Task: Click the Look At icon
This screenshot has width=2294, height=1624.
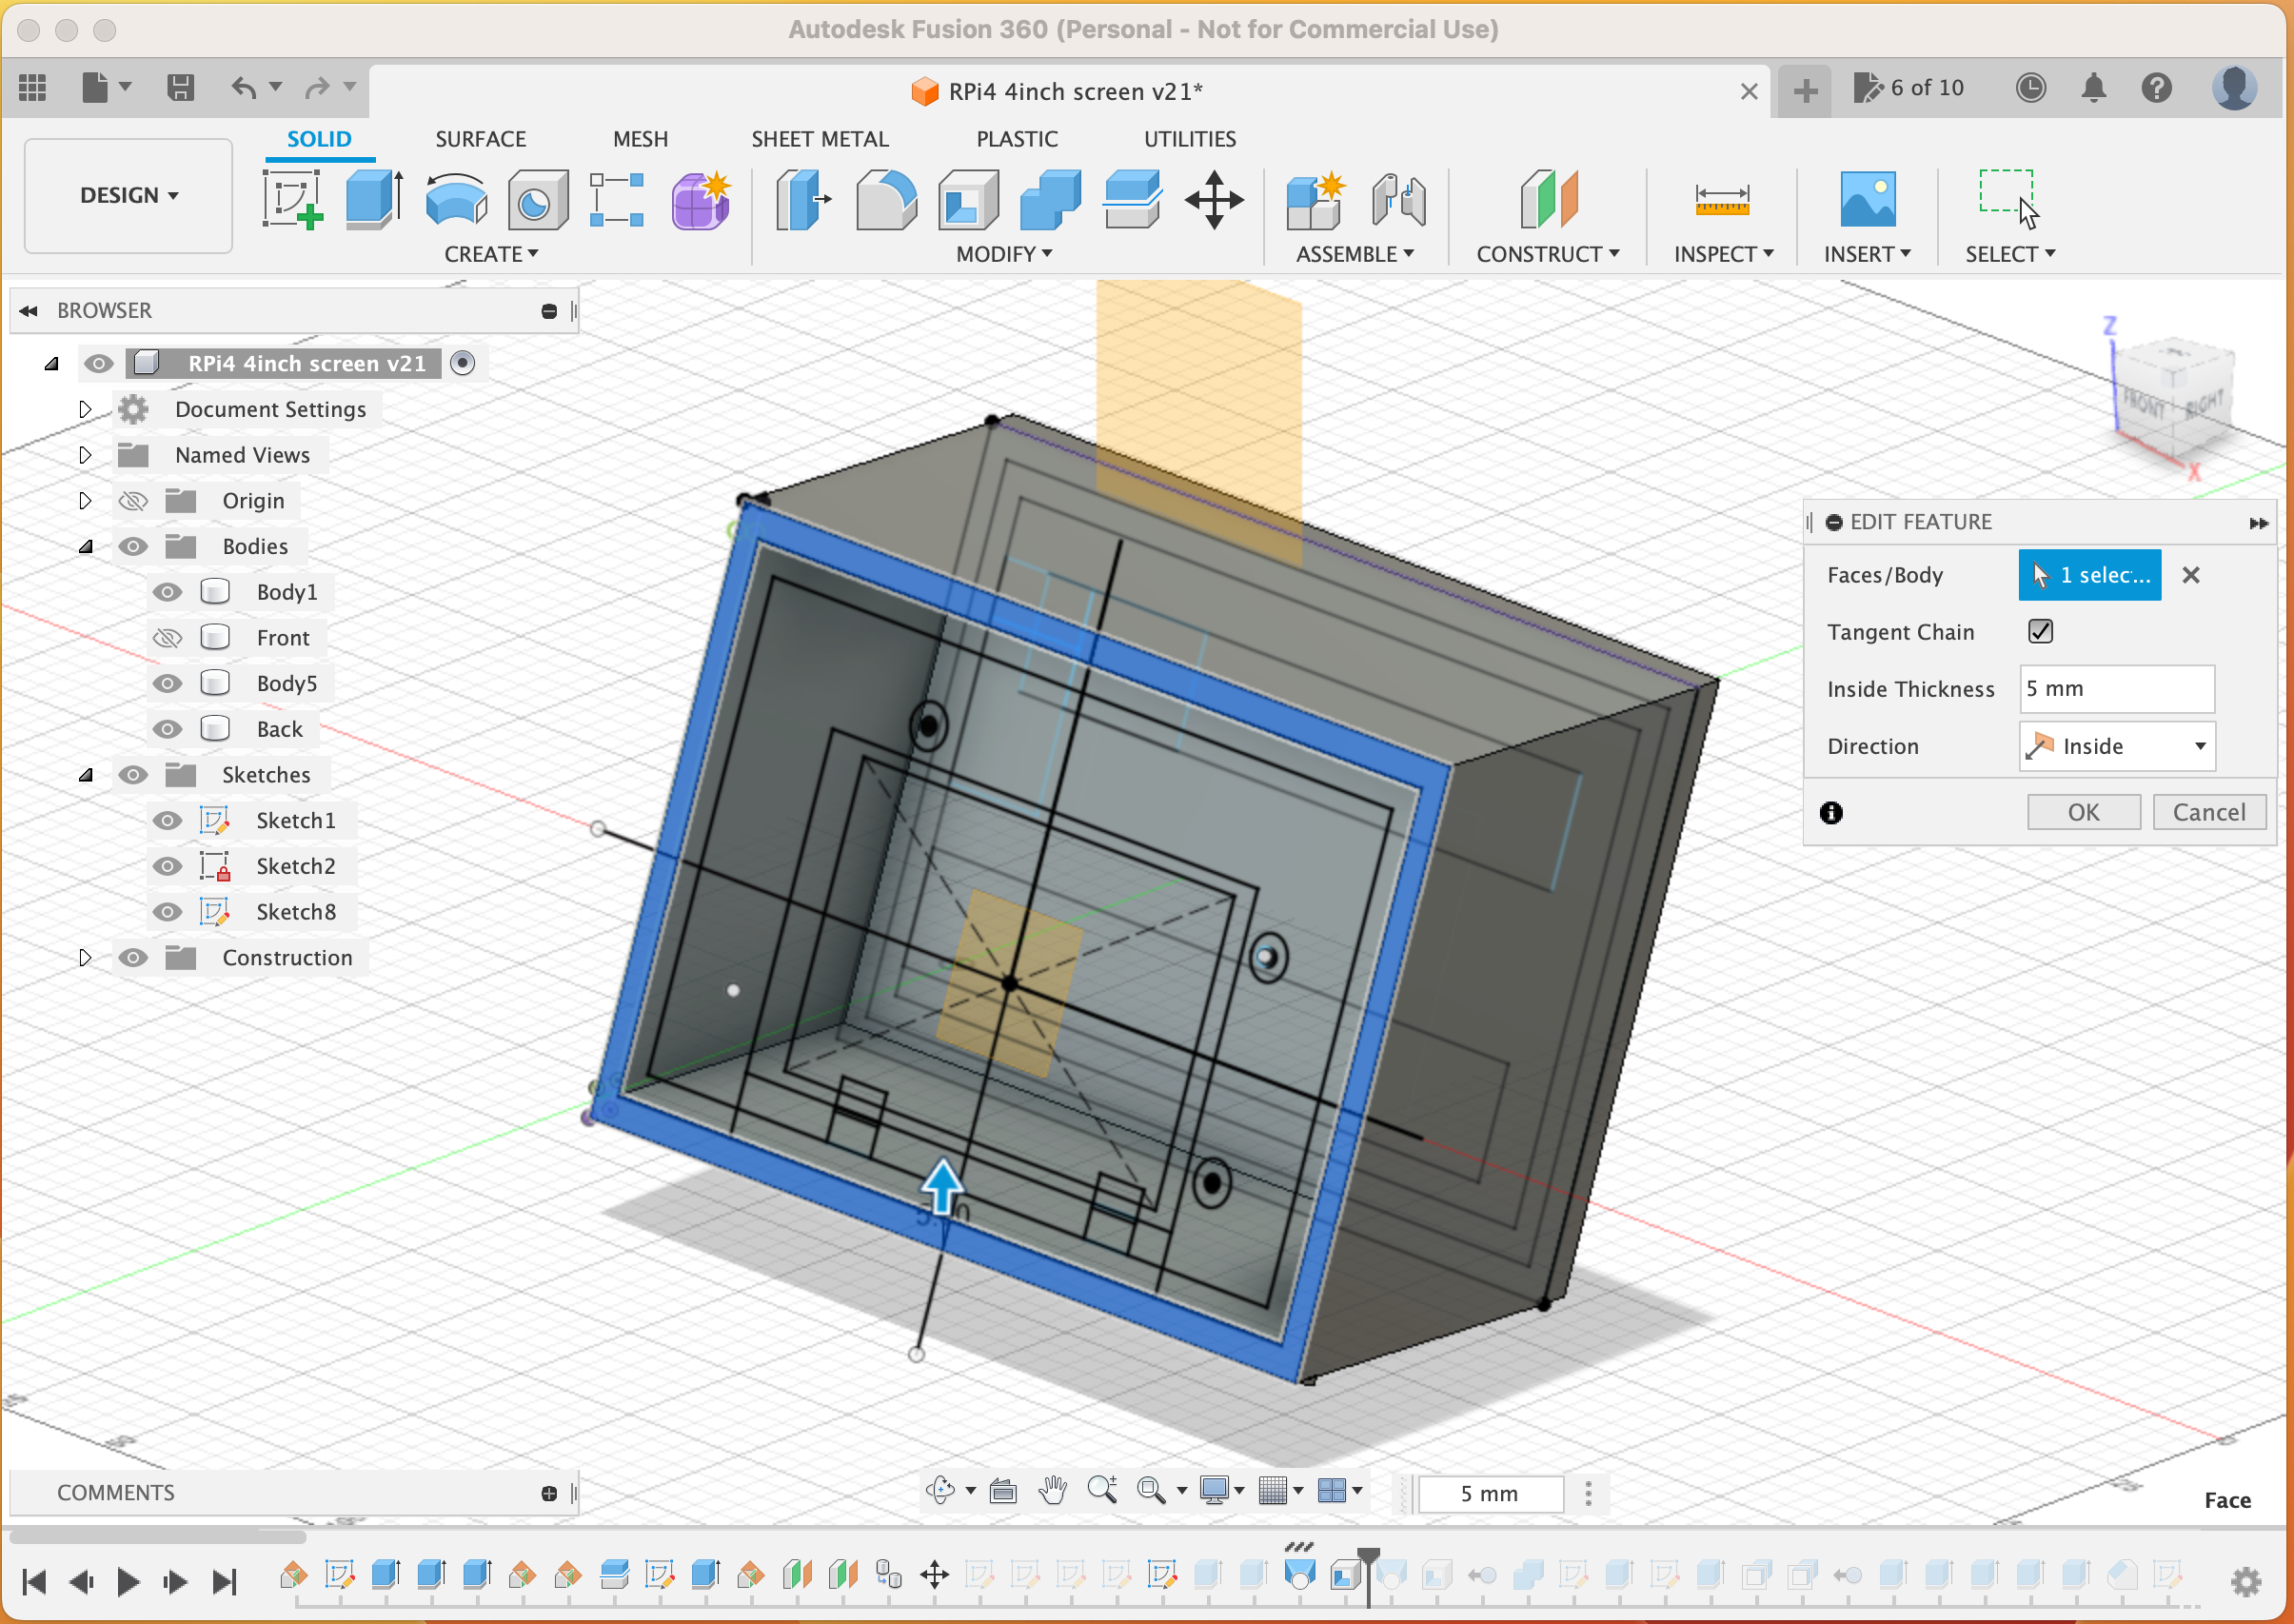Action: pos(1003,1492)
